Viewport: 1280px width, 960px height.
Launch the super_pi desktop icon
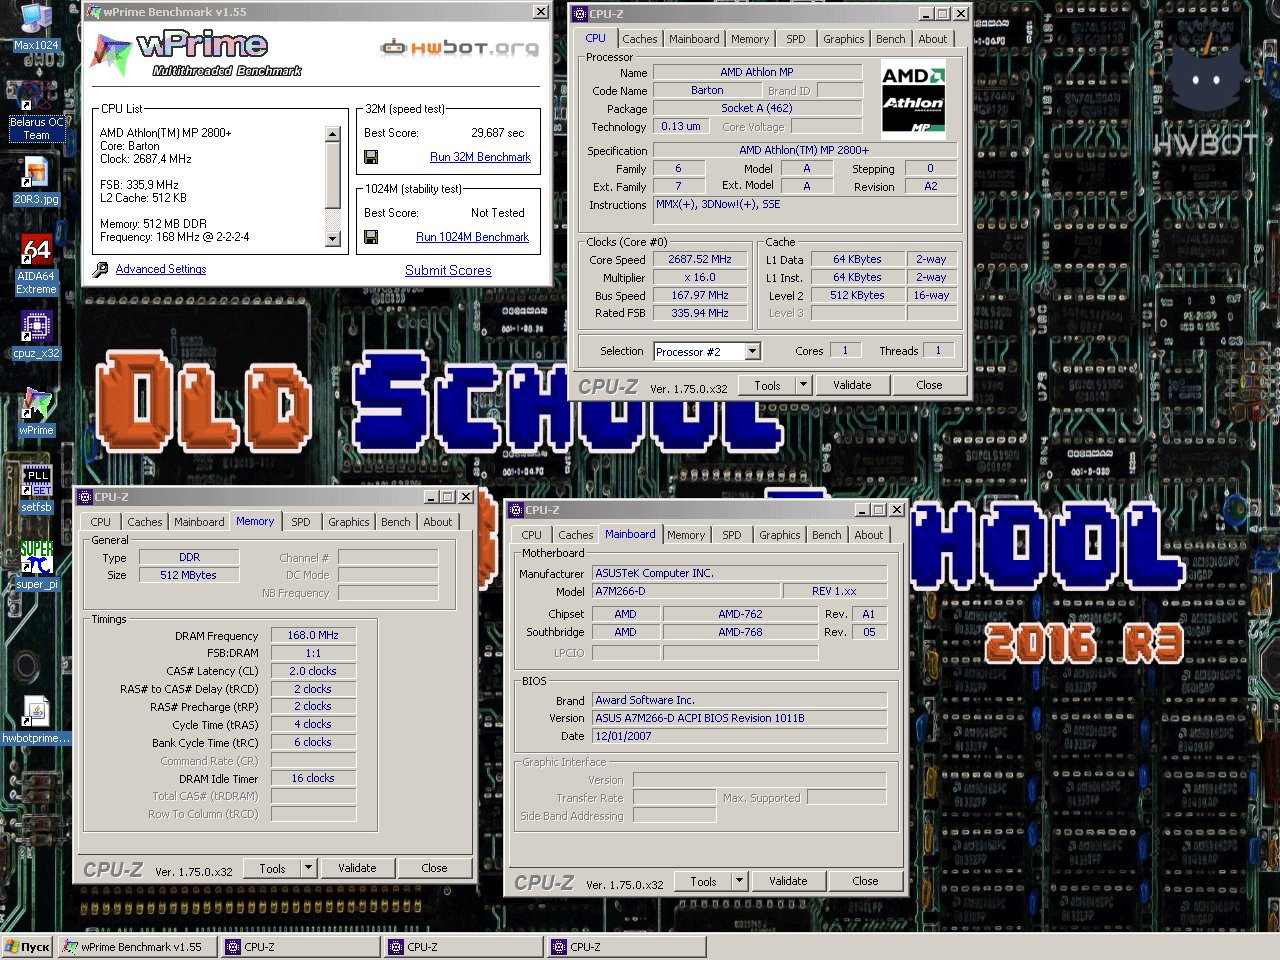(x=36, y=566)
